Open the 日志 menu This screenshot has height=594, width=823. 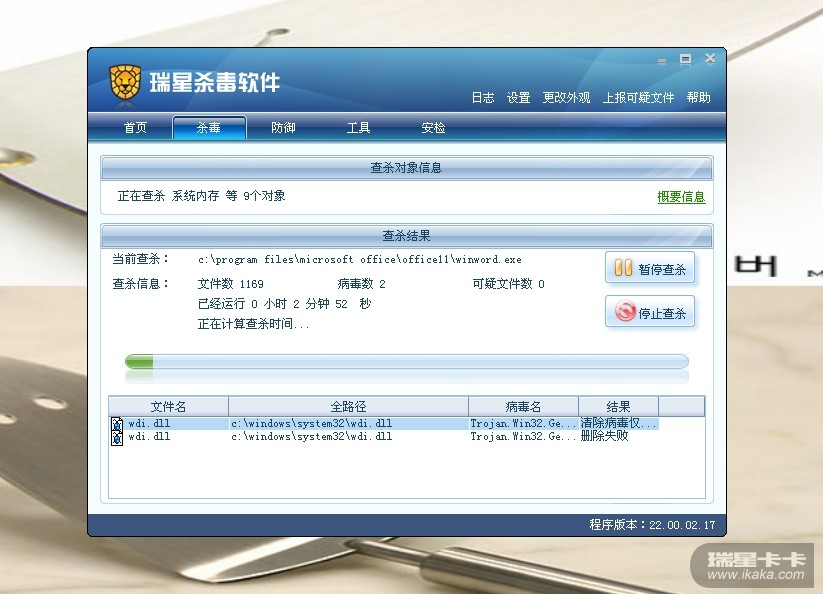(x=482, y=98)
